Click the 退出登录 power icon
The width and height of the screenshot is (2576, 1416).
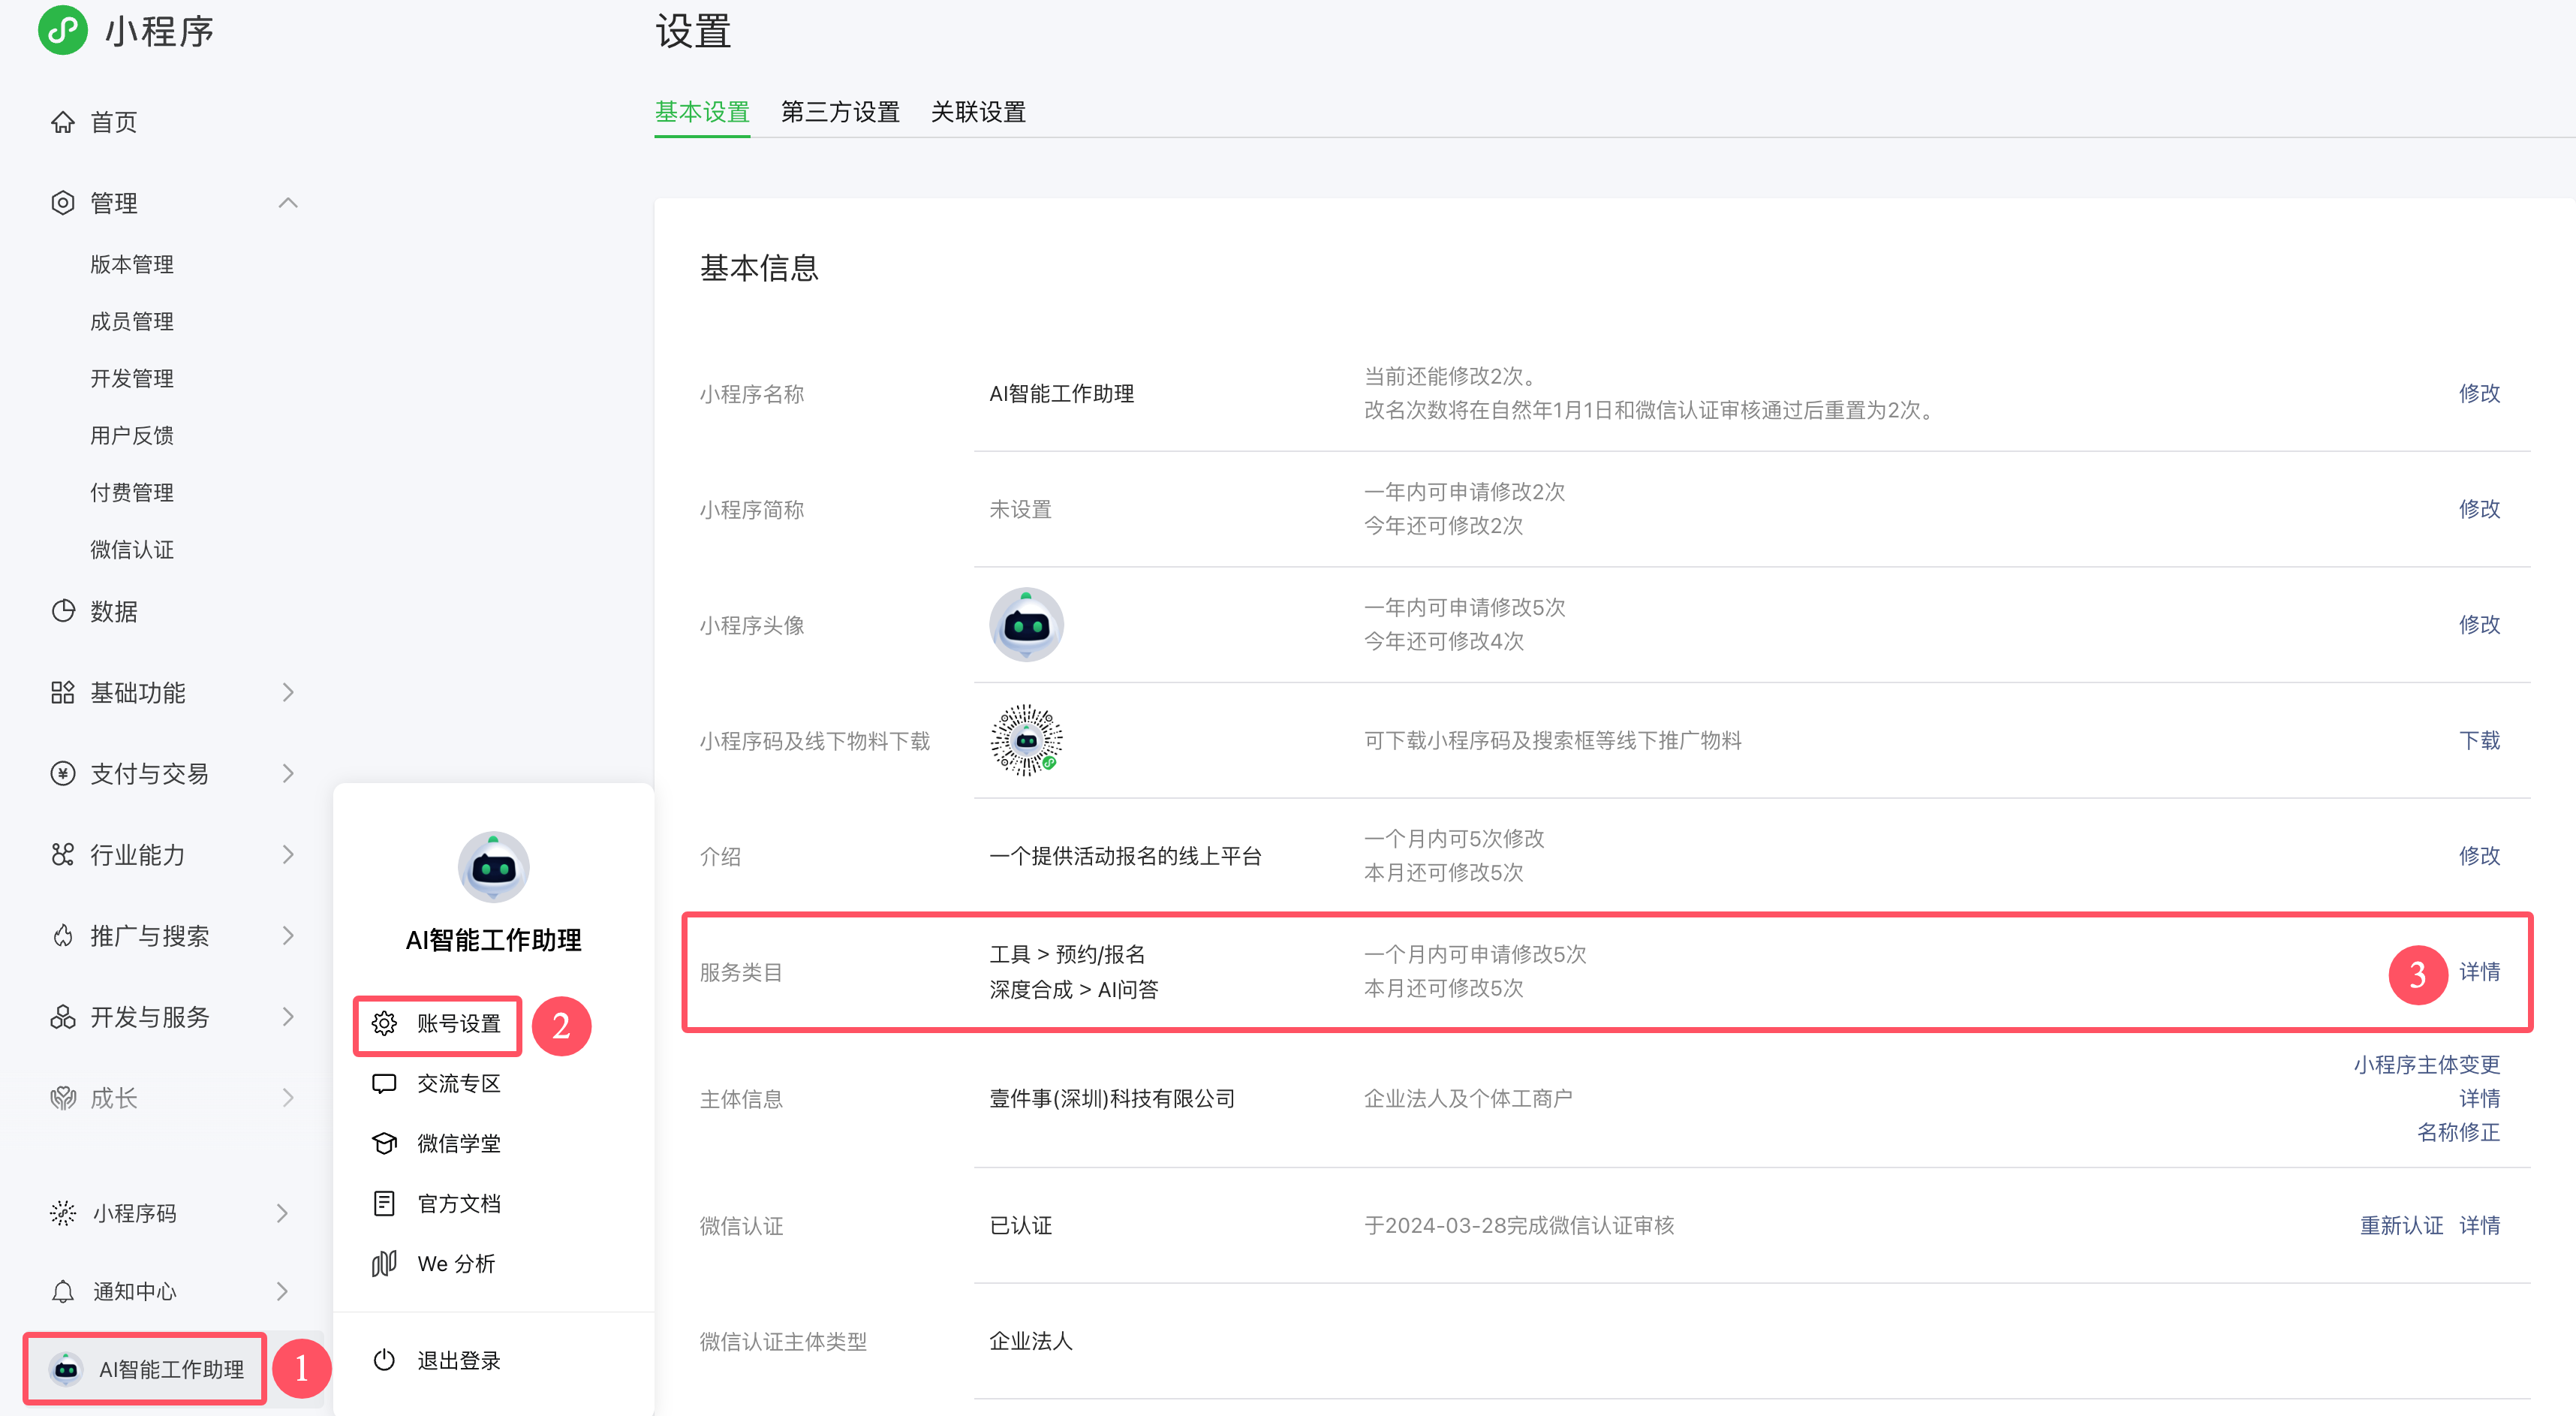coord(385,1360)
